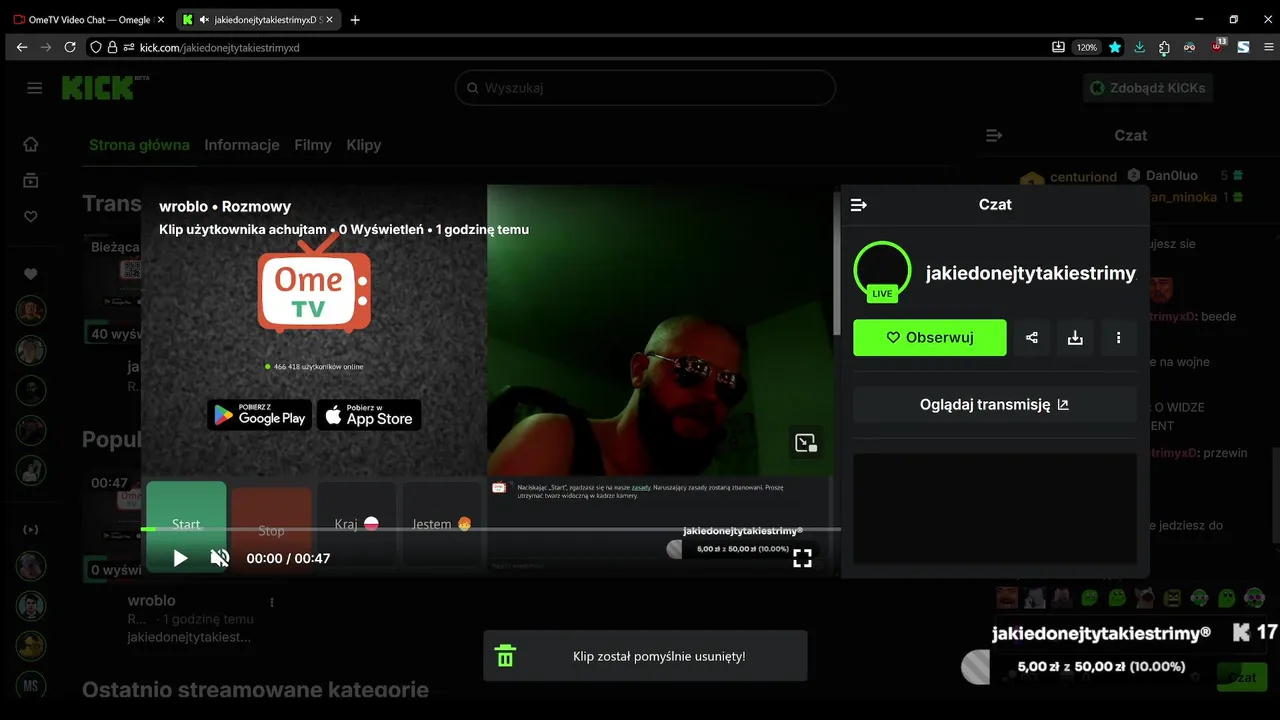Toggle picture-in-picture icon on the video
The height and width of the screenshot is (720, 1280).
coord(806,443)
